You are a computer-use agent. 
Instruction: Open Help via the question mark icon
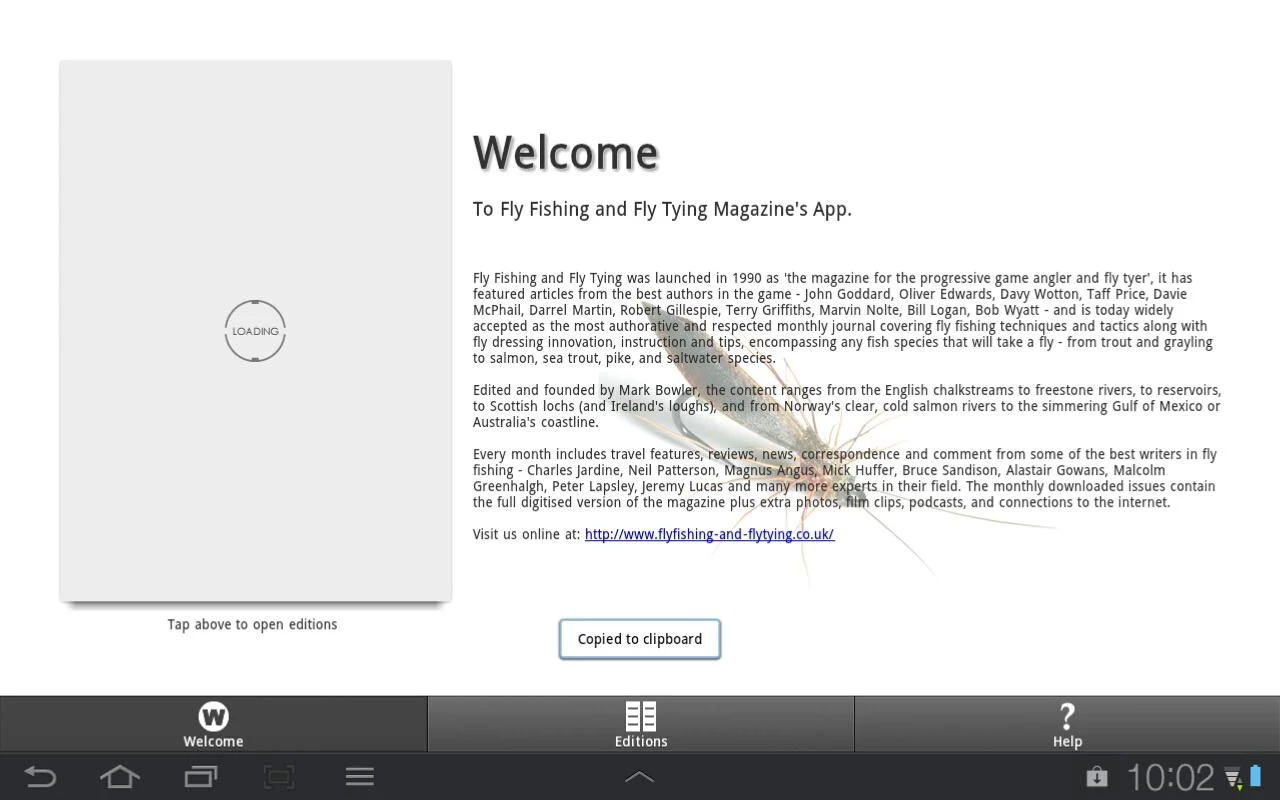point(1067,716)
